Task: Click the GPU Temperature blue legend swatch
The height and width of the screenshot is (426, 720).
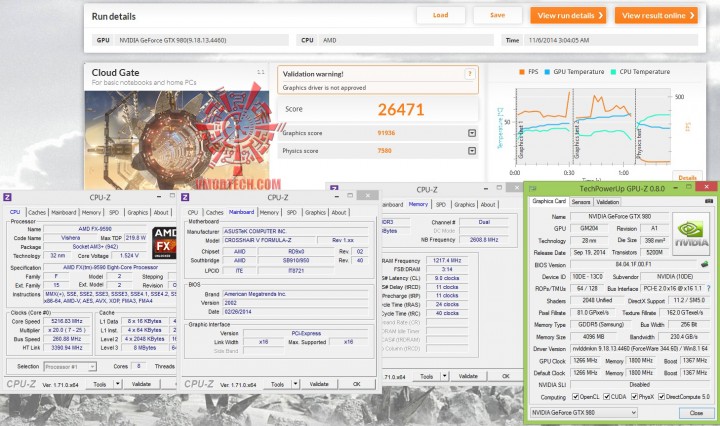Action: pyautogui.click(x=547, y=72)
